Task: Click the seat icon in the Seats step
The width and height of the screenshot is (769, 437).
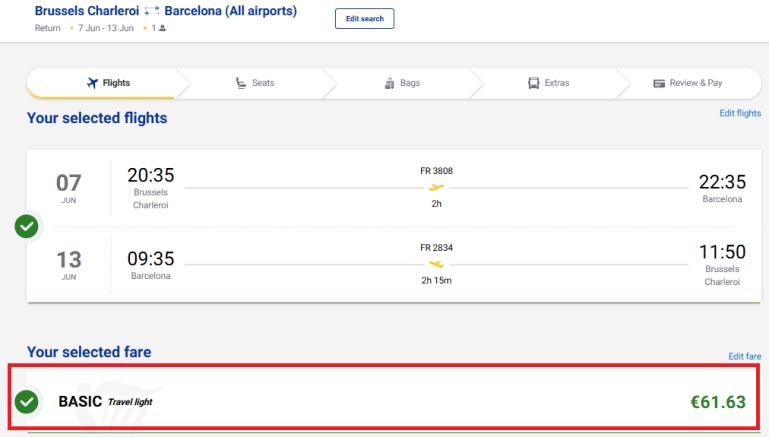Action: 240,83
